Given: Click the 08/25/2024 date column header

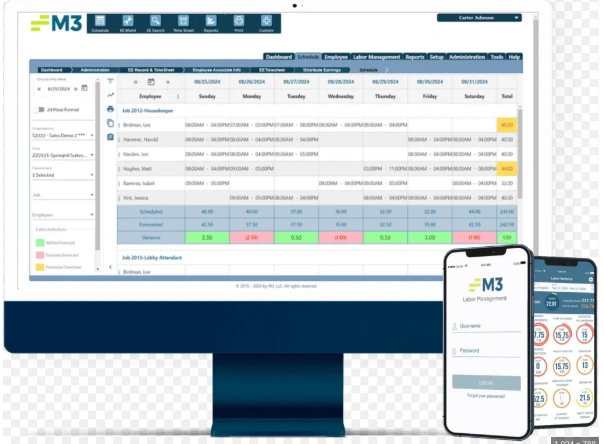Looking at the screenshot, I should [x=207, y=82].
